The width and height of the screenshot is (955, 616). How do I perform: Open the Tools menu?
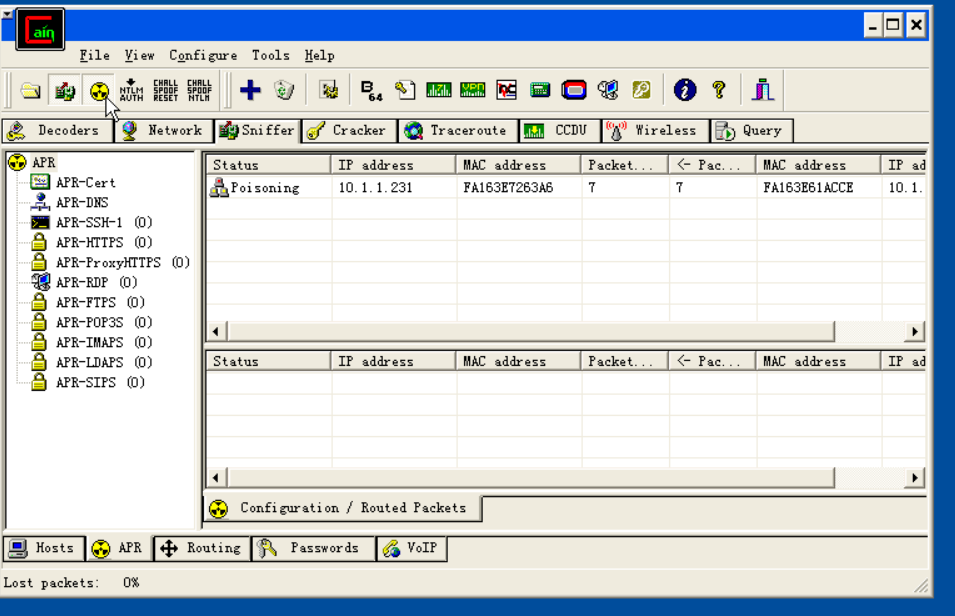270,55
